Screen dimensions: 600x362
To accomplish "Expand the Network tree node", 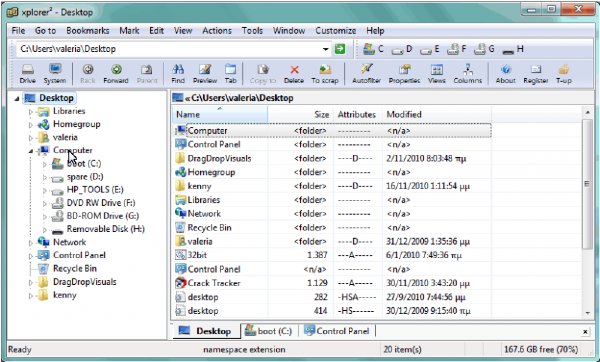I will 31,243.
